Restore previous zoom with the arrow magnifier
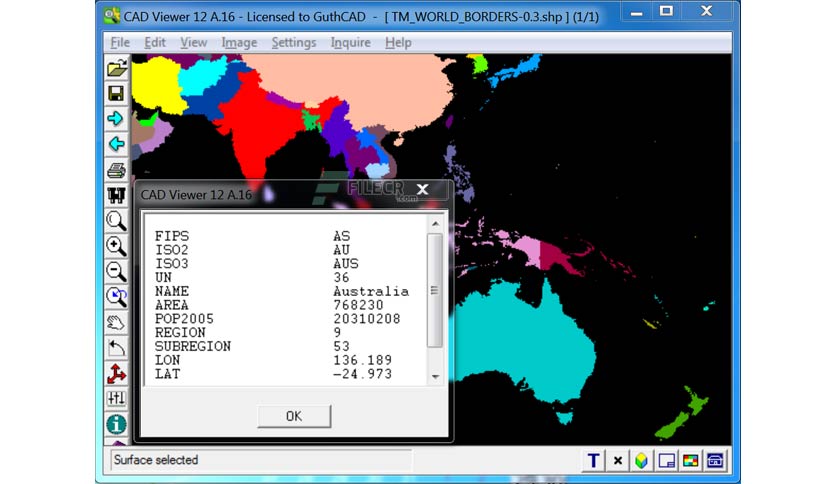Image resolution: width=836 pixels, height=484 pixels. 116,297
